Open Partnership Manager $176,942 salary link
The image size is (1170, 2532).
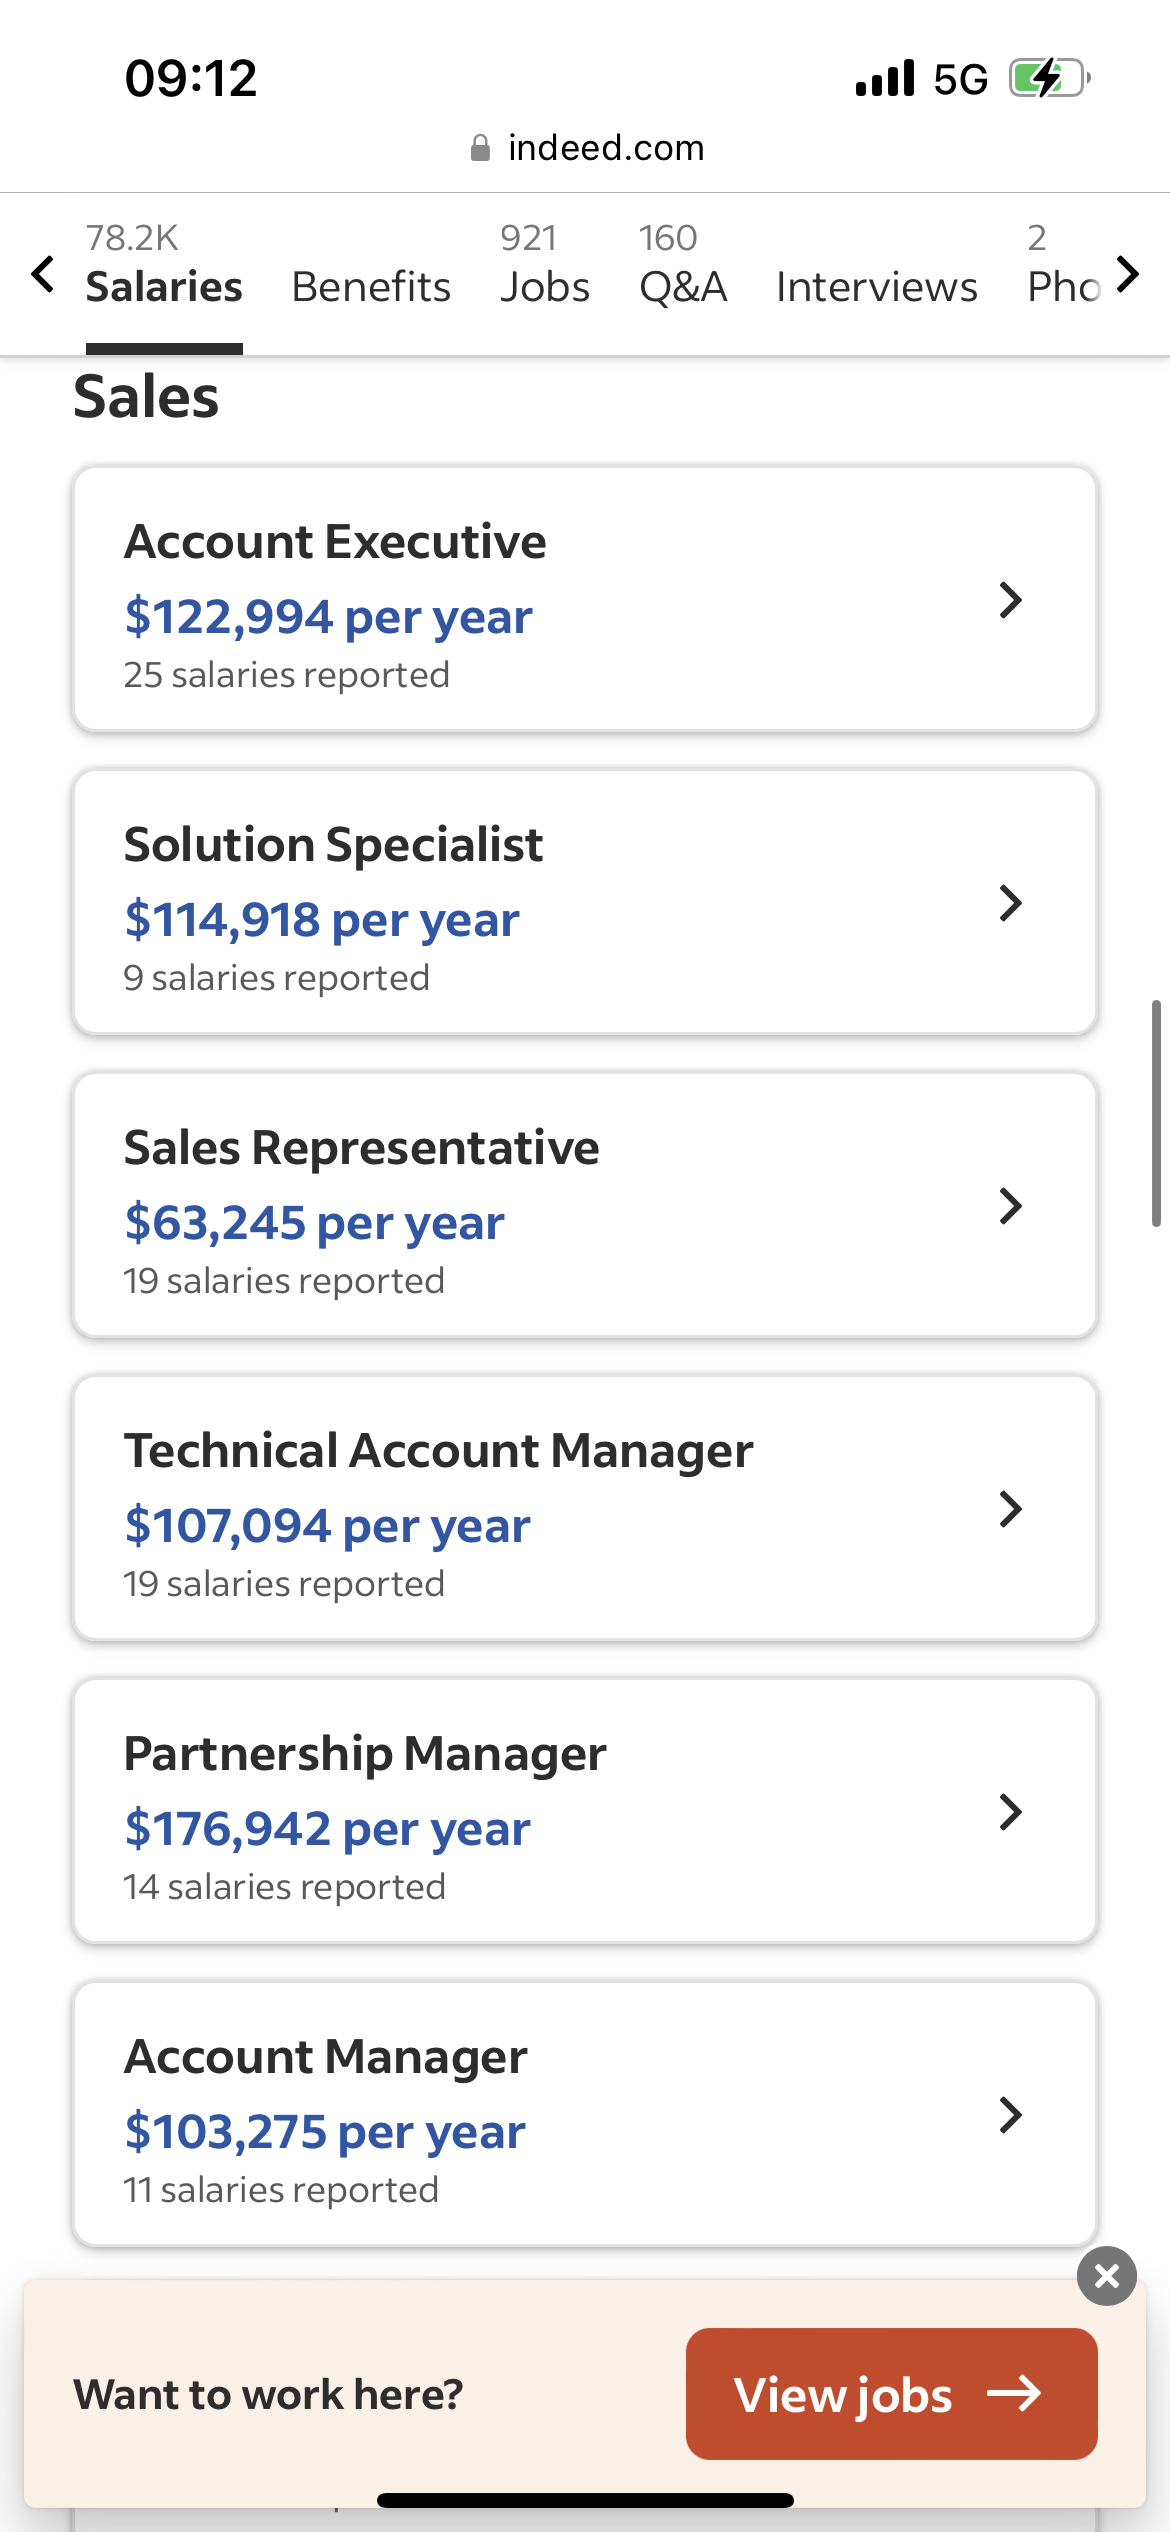(x=327, y=1829)
